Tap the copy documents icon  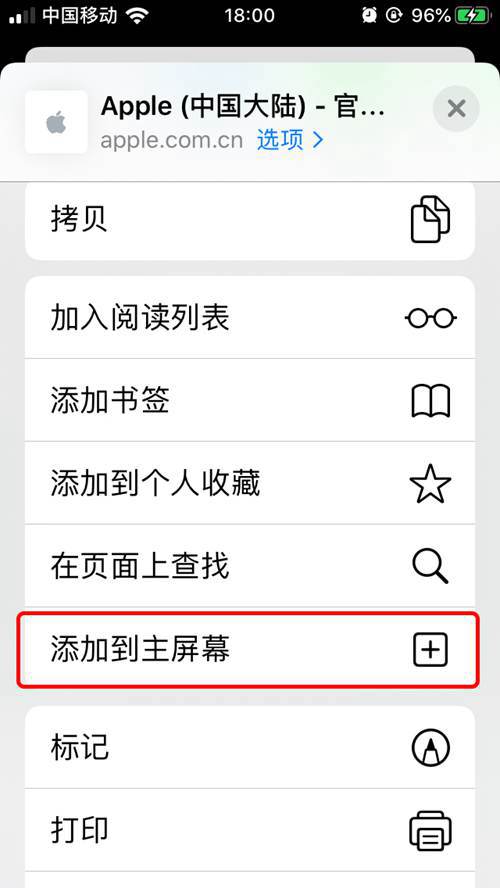click(430, 219)
